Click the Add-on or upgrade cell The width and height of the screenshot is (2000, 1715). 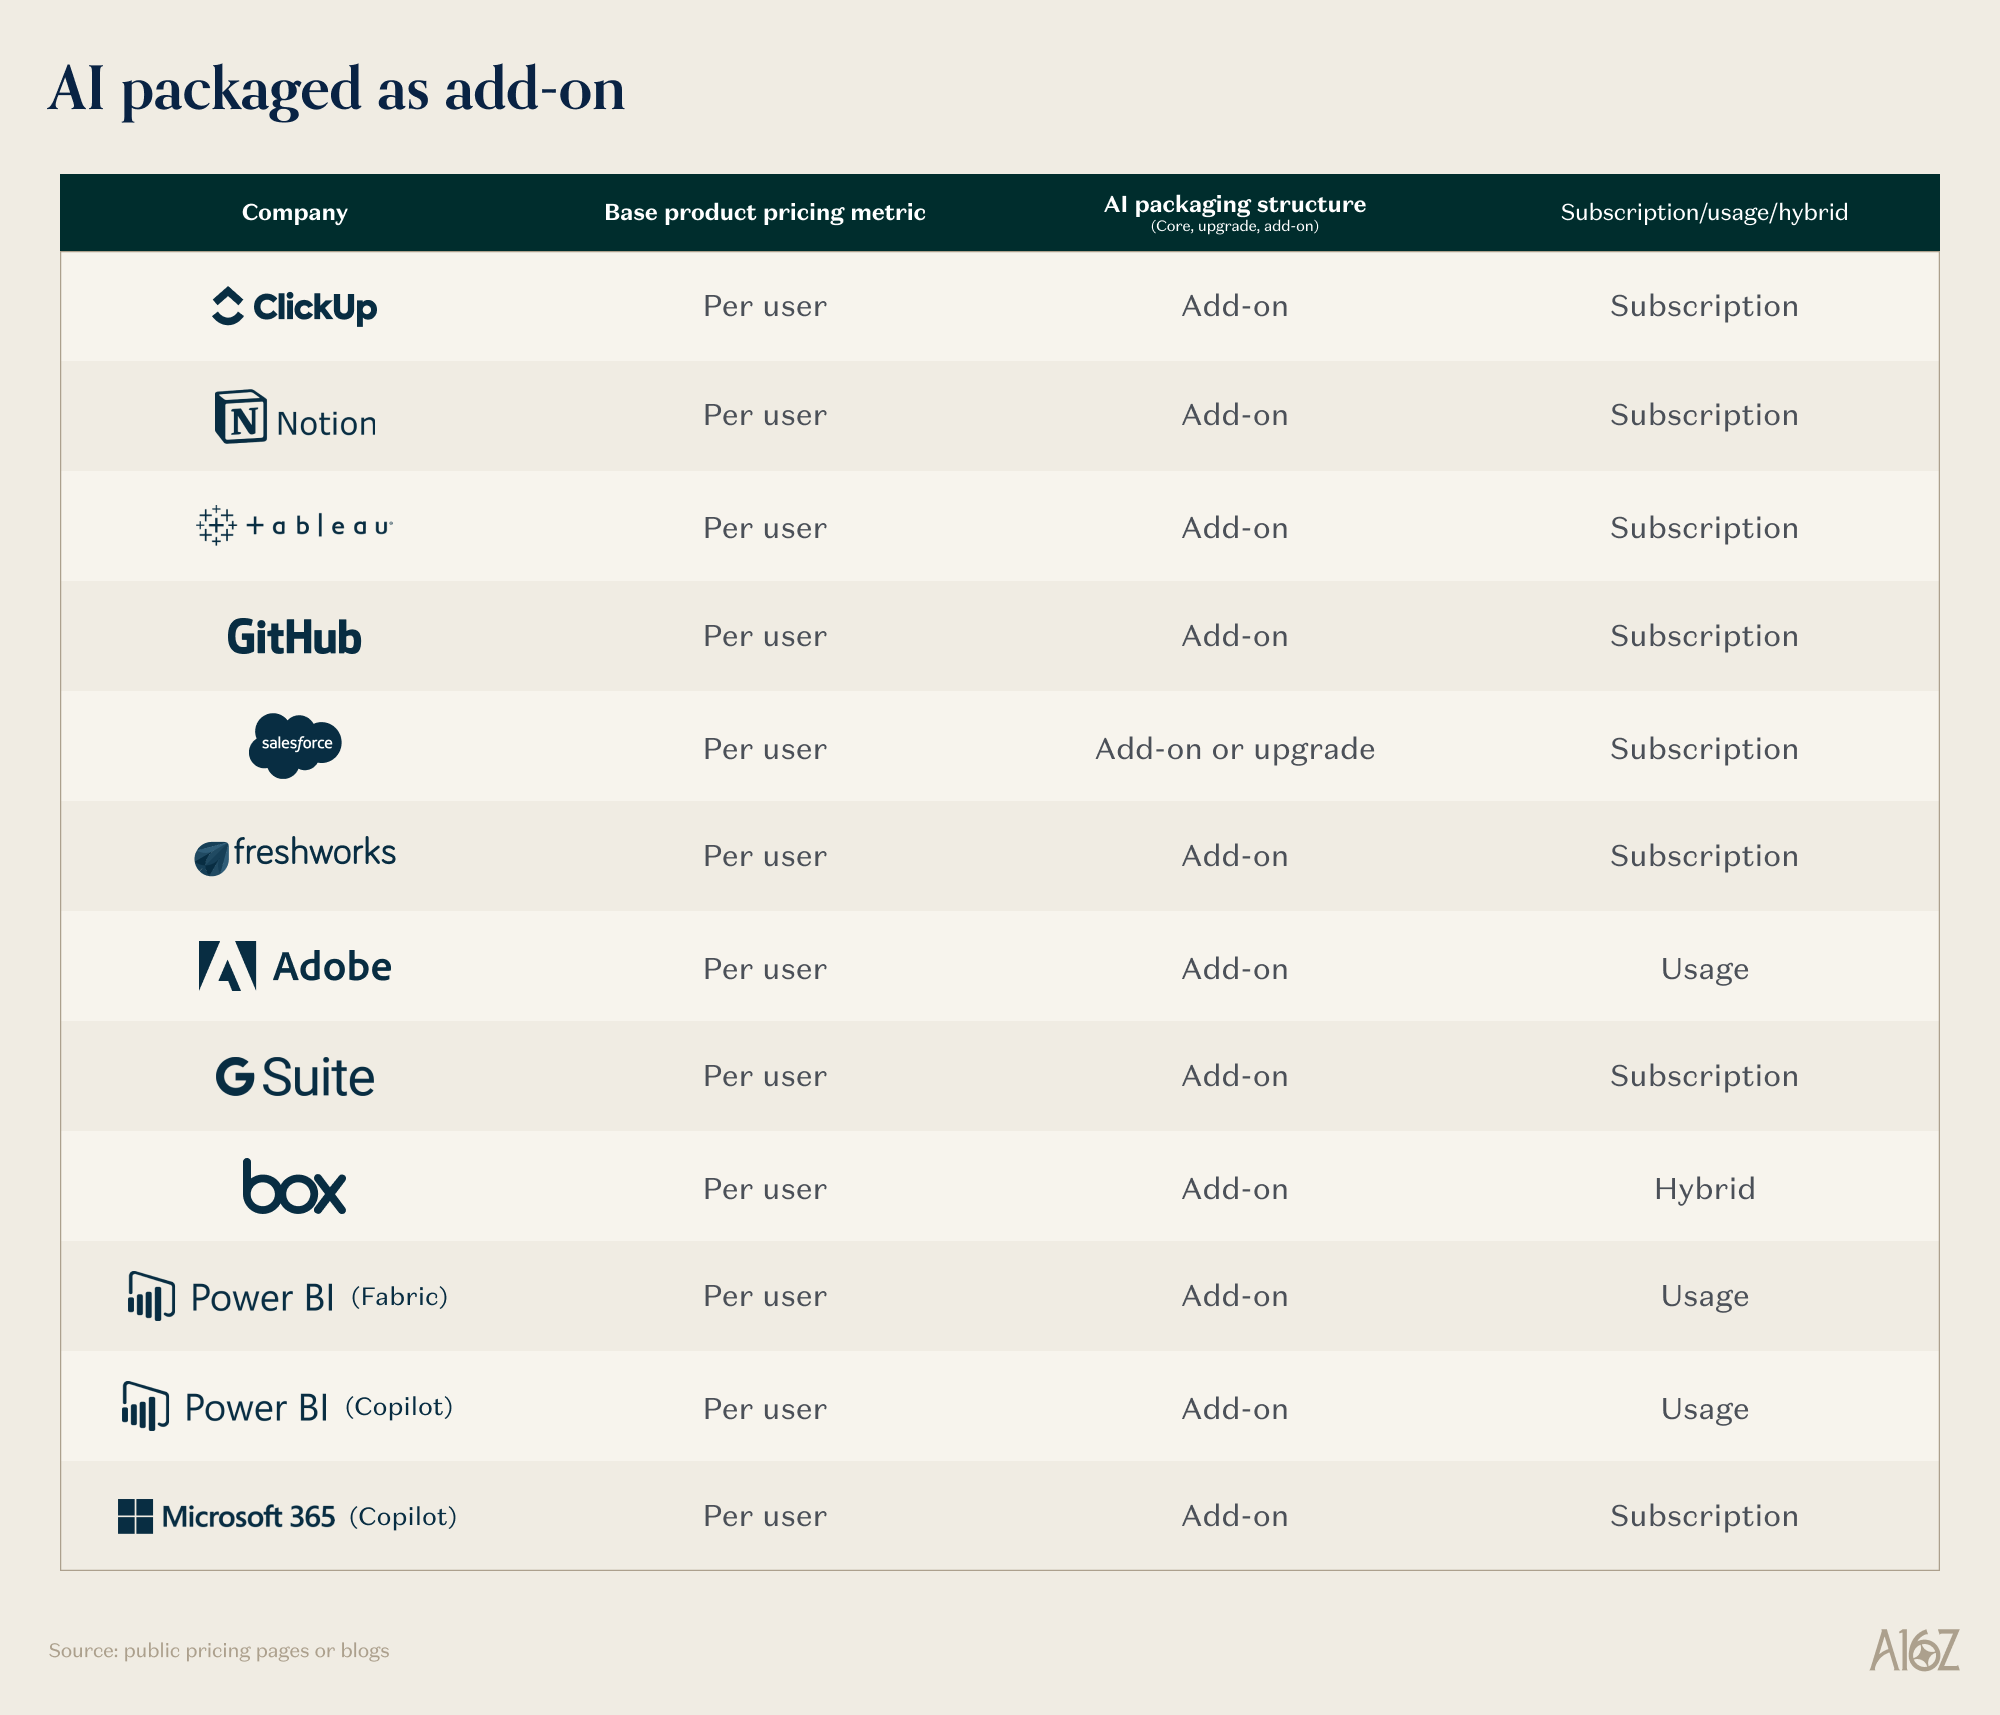pos(1234,748)
